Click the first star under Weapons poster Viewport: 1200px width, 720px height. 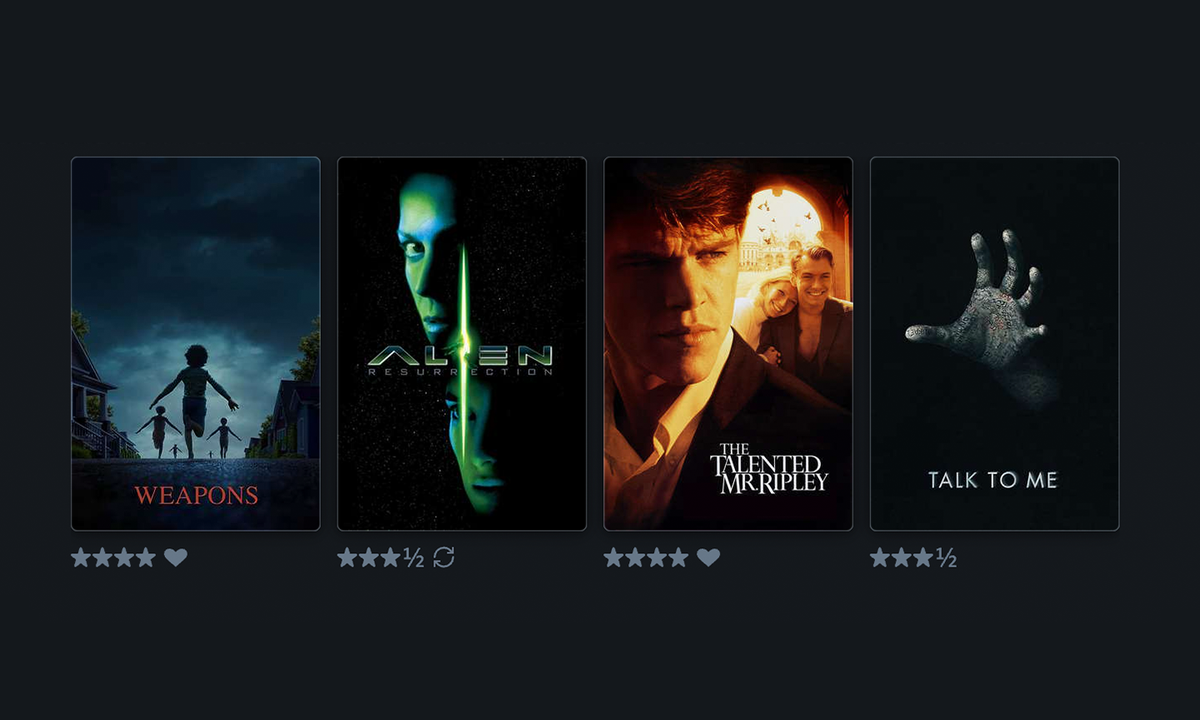81,557
